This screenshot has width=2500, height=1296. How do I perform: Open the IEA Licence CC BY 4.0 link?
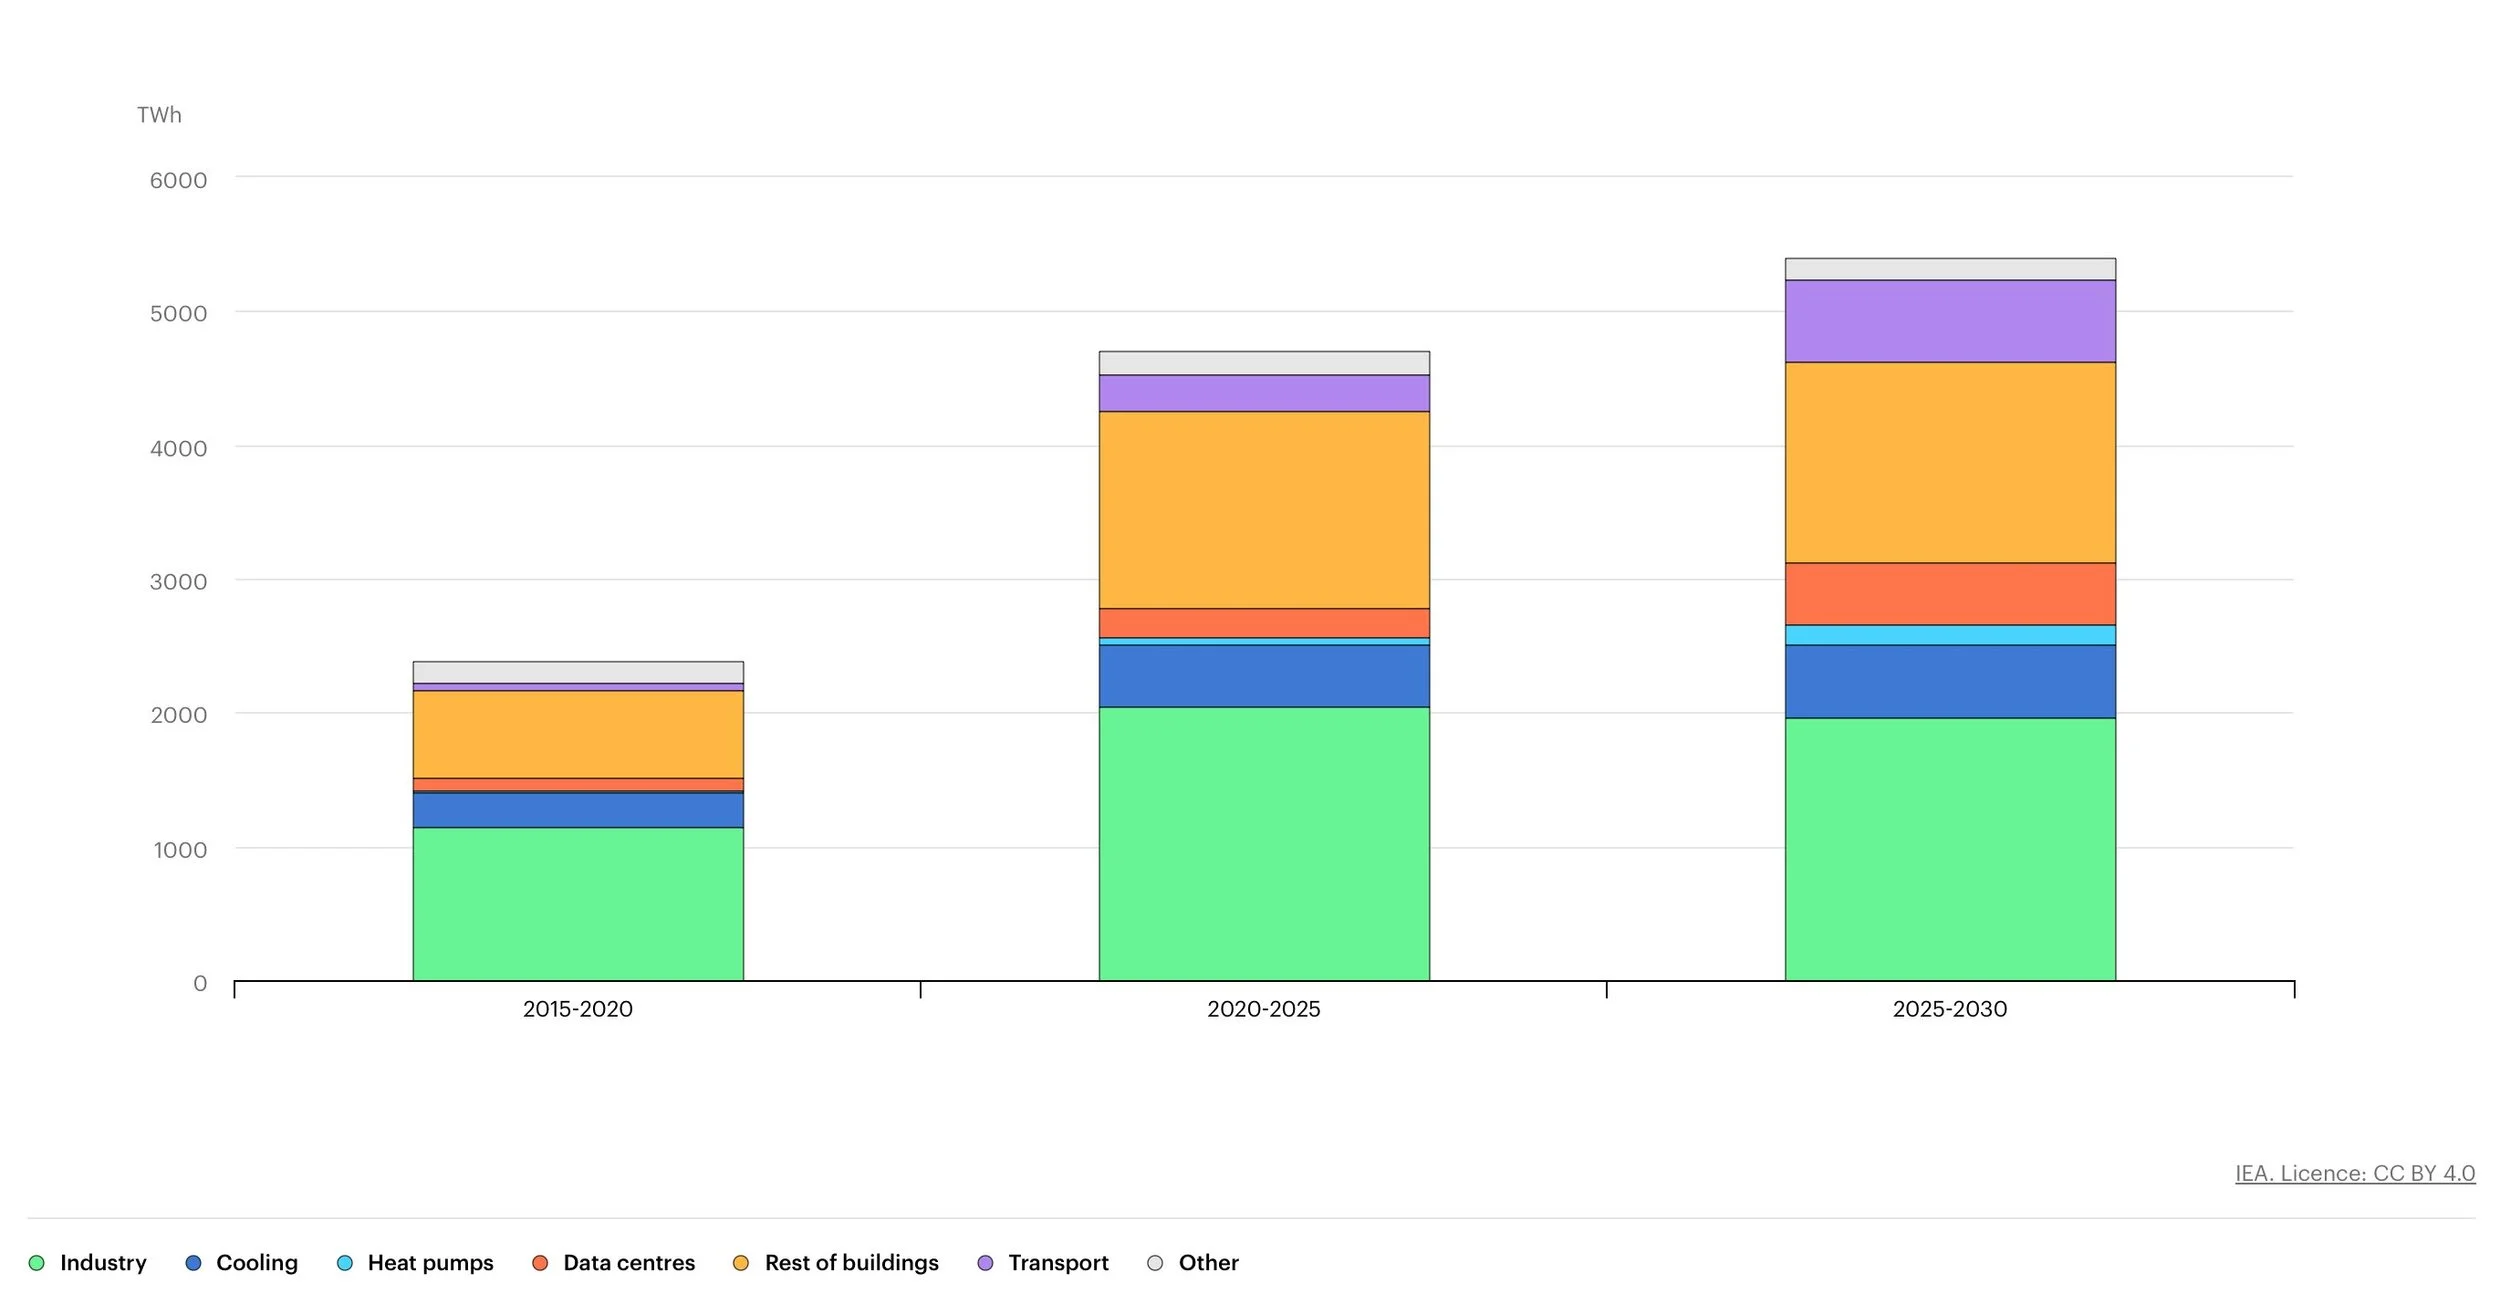pos(2354,1173)
